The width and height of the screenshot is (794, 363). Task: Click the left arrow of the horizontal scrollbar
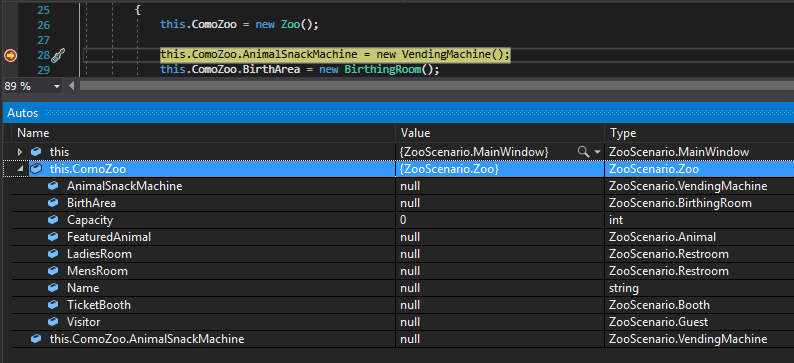point(71,86)
